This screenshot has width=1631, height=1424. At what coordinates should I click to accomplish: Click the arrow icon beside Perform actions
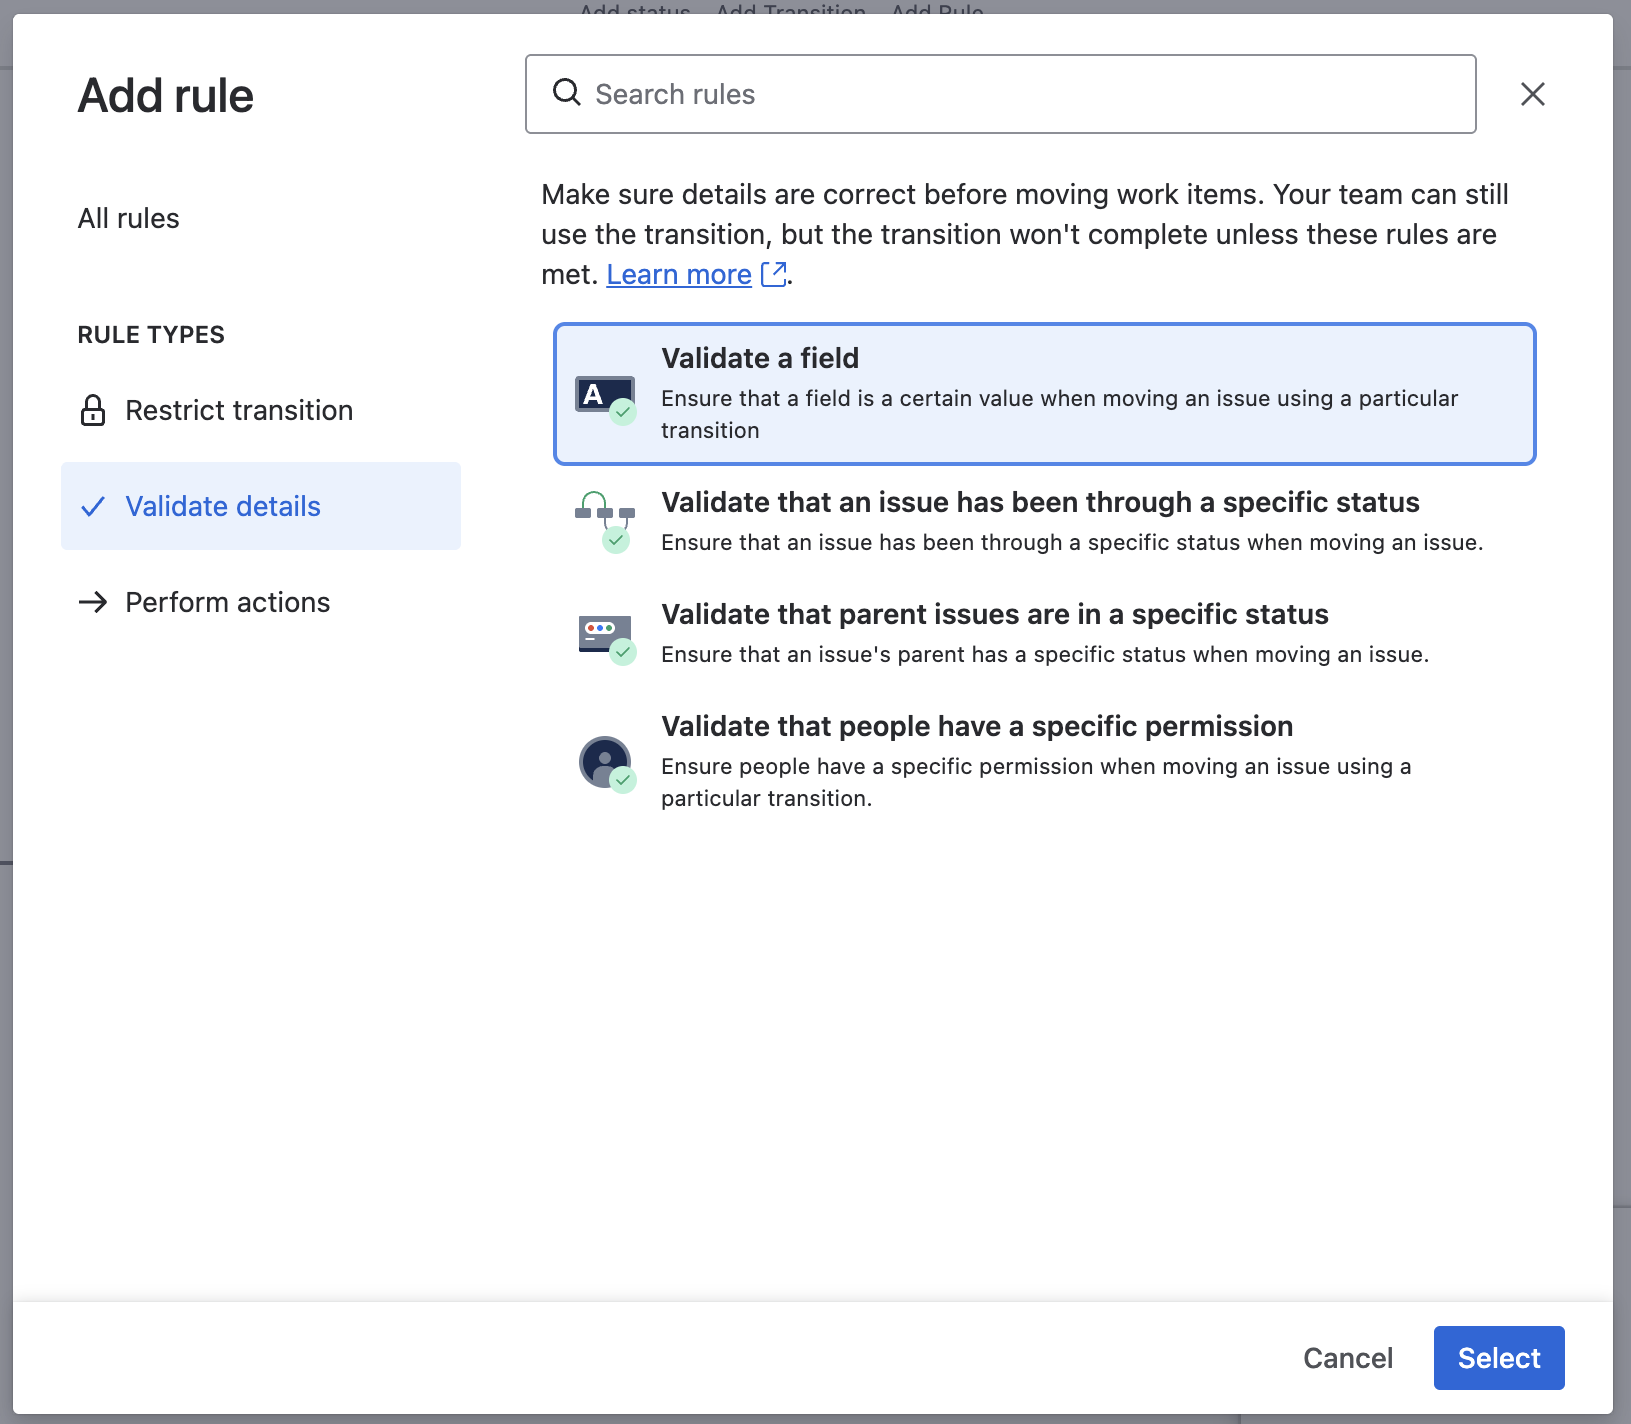click(x=93, y=602)
